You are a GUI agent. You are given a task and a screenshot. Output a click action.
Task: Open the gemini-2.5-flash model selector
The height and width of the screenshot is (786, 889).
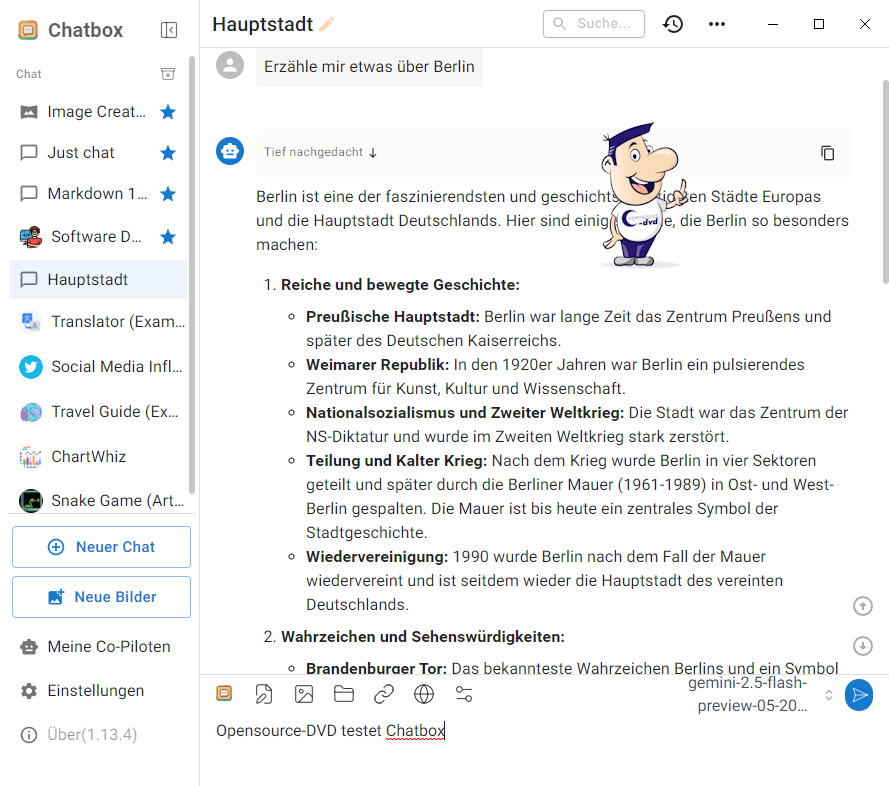pos(762,694)
